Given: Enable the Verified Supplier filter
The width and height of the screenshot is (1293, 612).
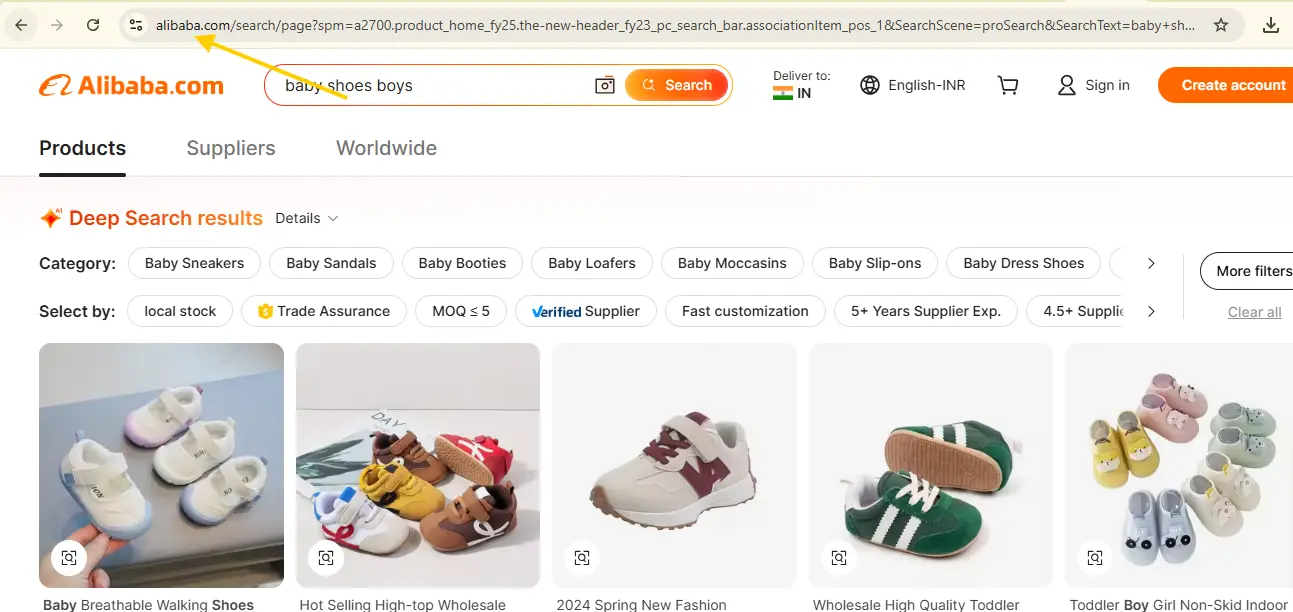Looking at the screenshot, I should tap(586, 311).
